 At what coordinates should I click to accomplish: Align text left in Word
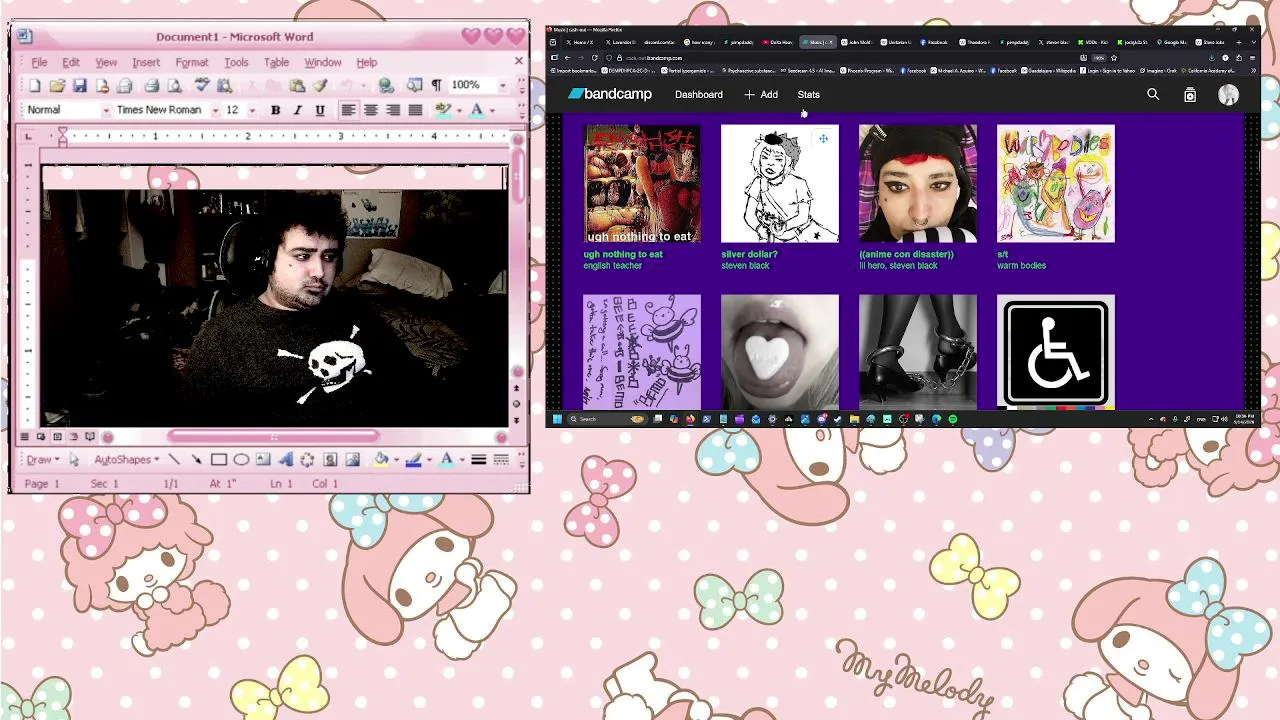click(x=348, y=110)
